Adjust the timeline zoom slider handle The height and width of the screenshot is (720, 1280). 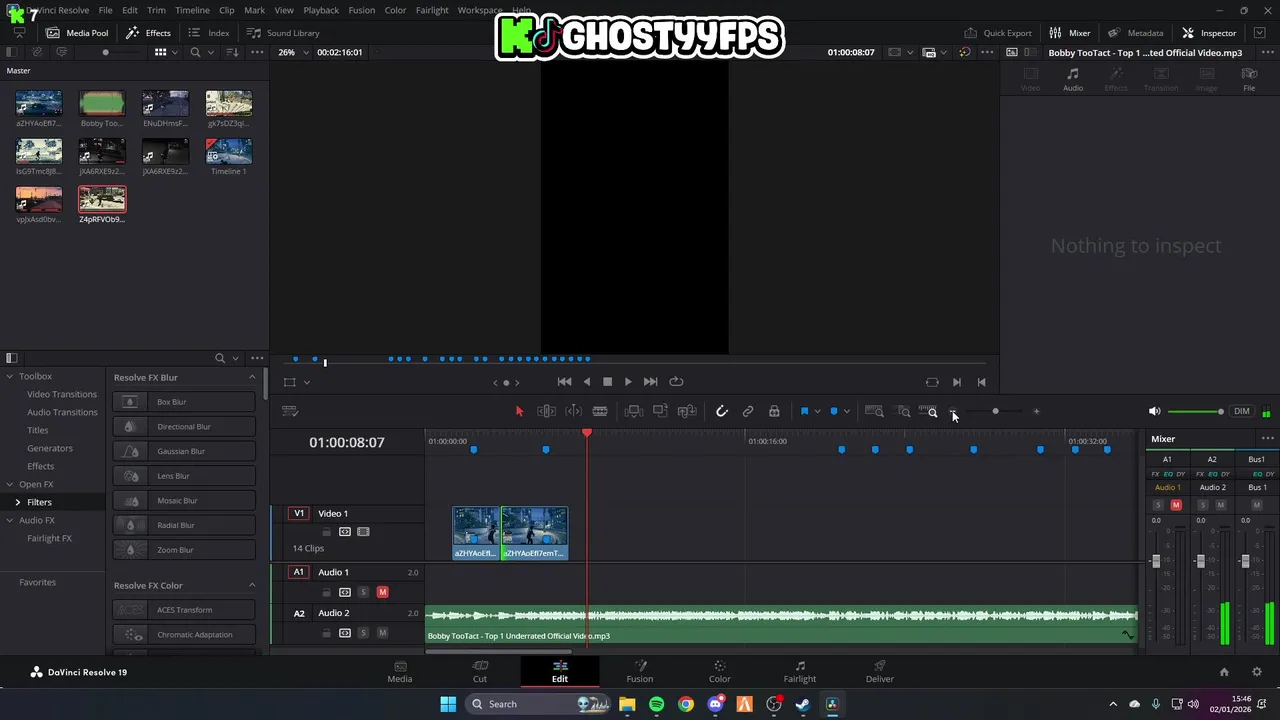point(995,411)
